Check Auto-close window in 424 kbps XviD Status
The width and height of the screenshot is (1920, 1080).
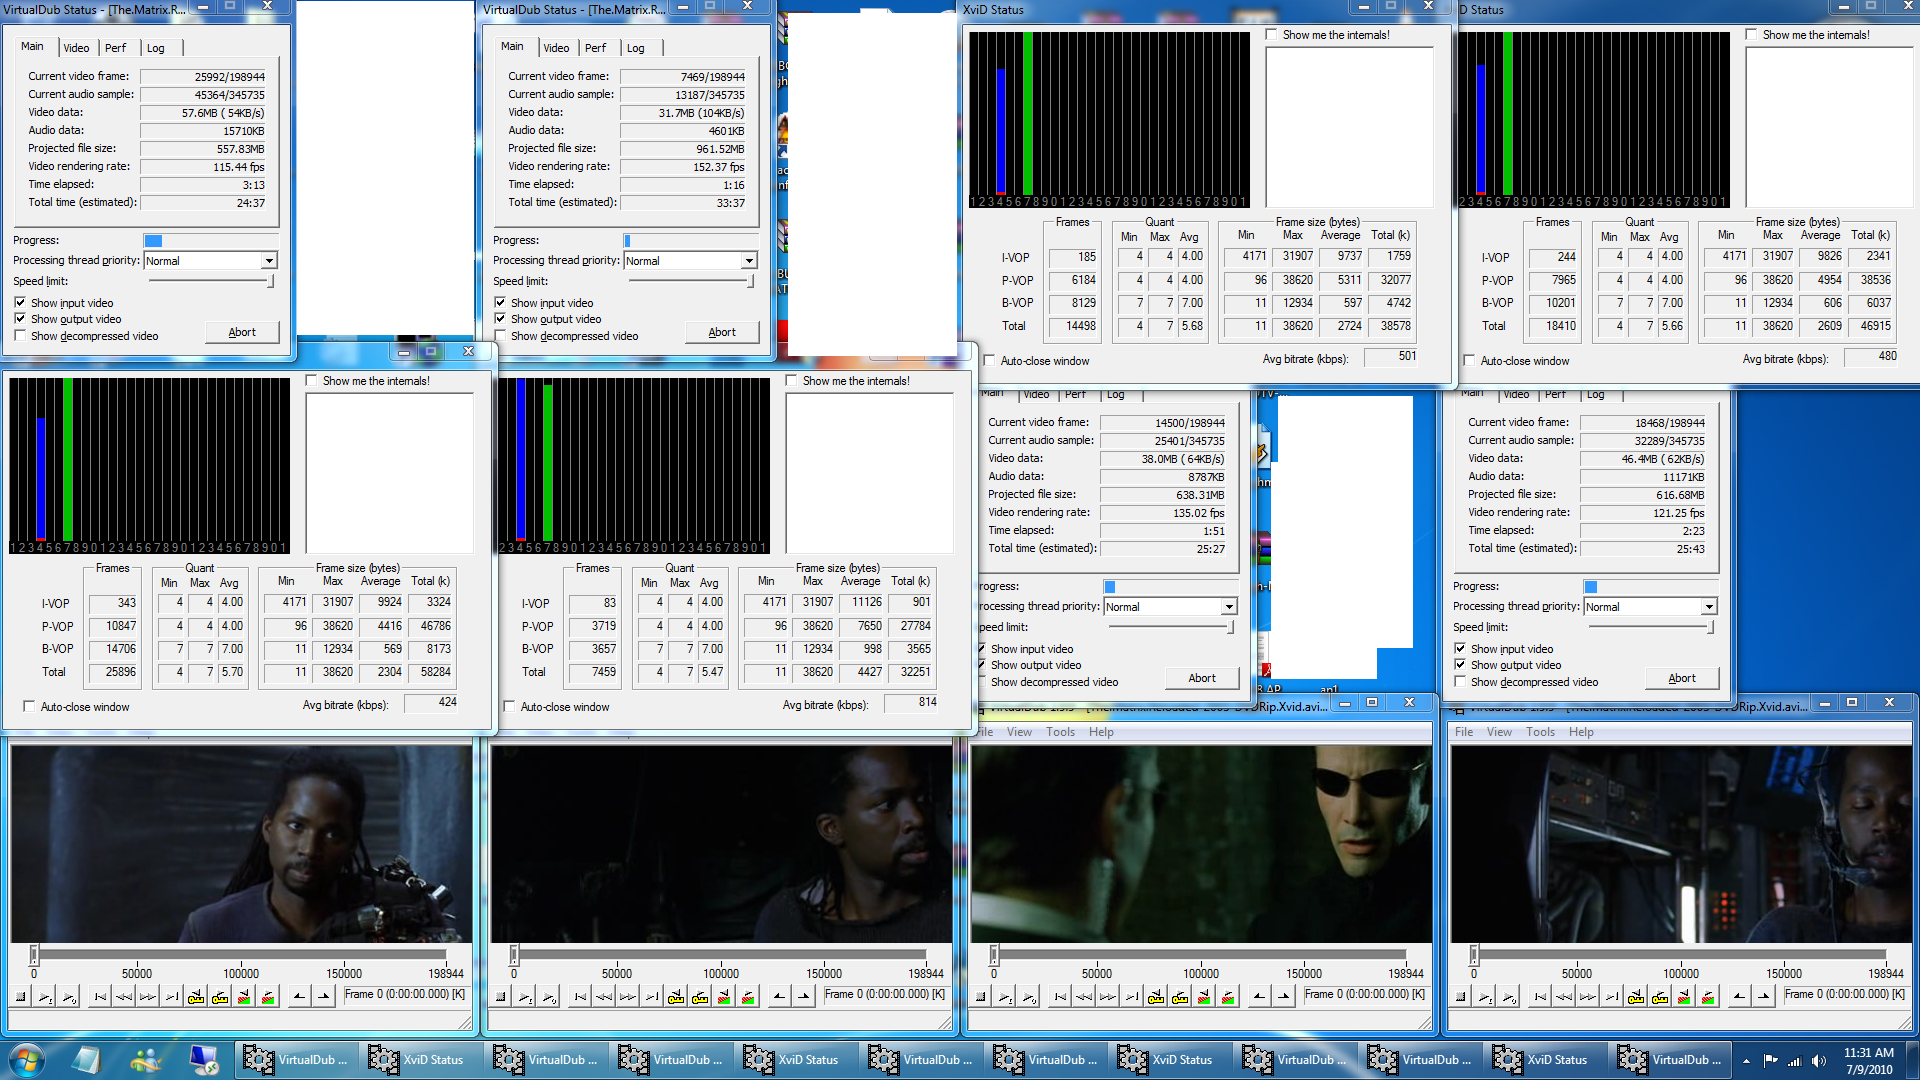point(29,707)
